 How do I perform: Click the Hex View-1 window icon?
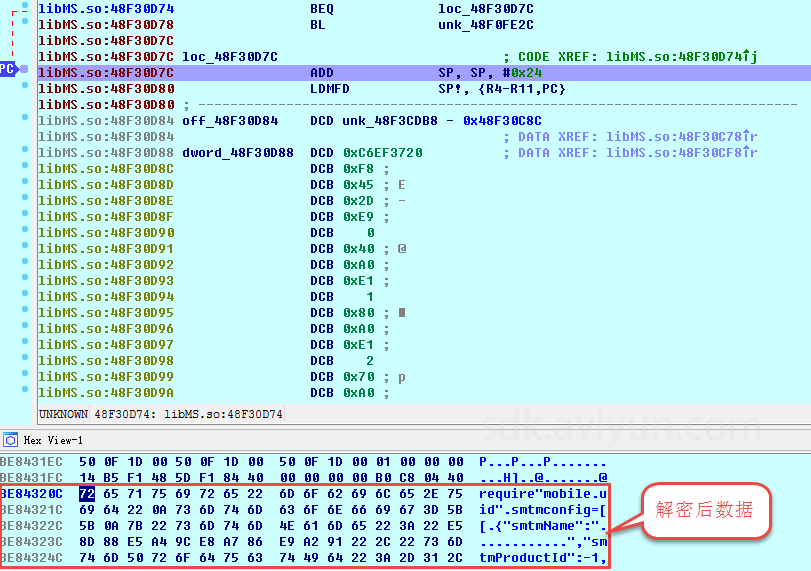10,440
